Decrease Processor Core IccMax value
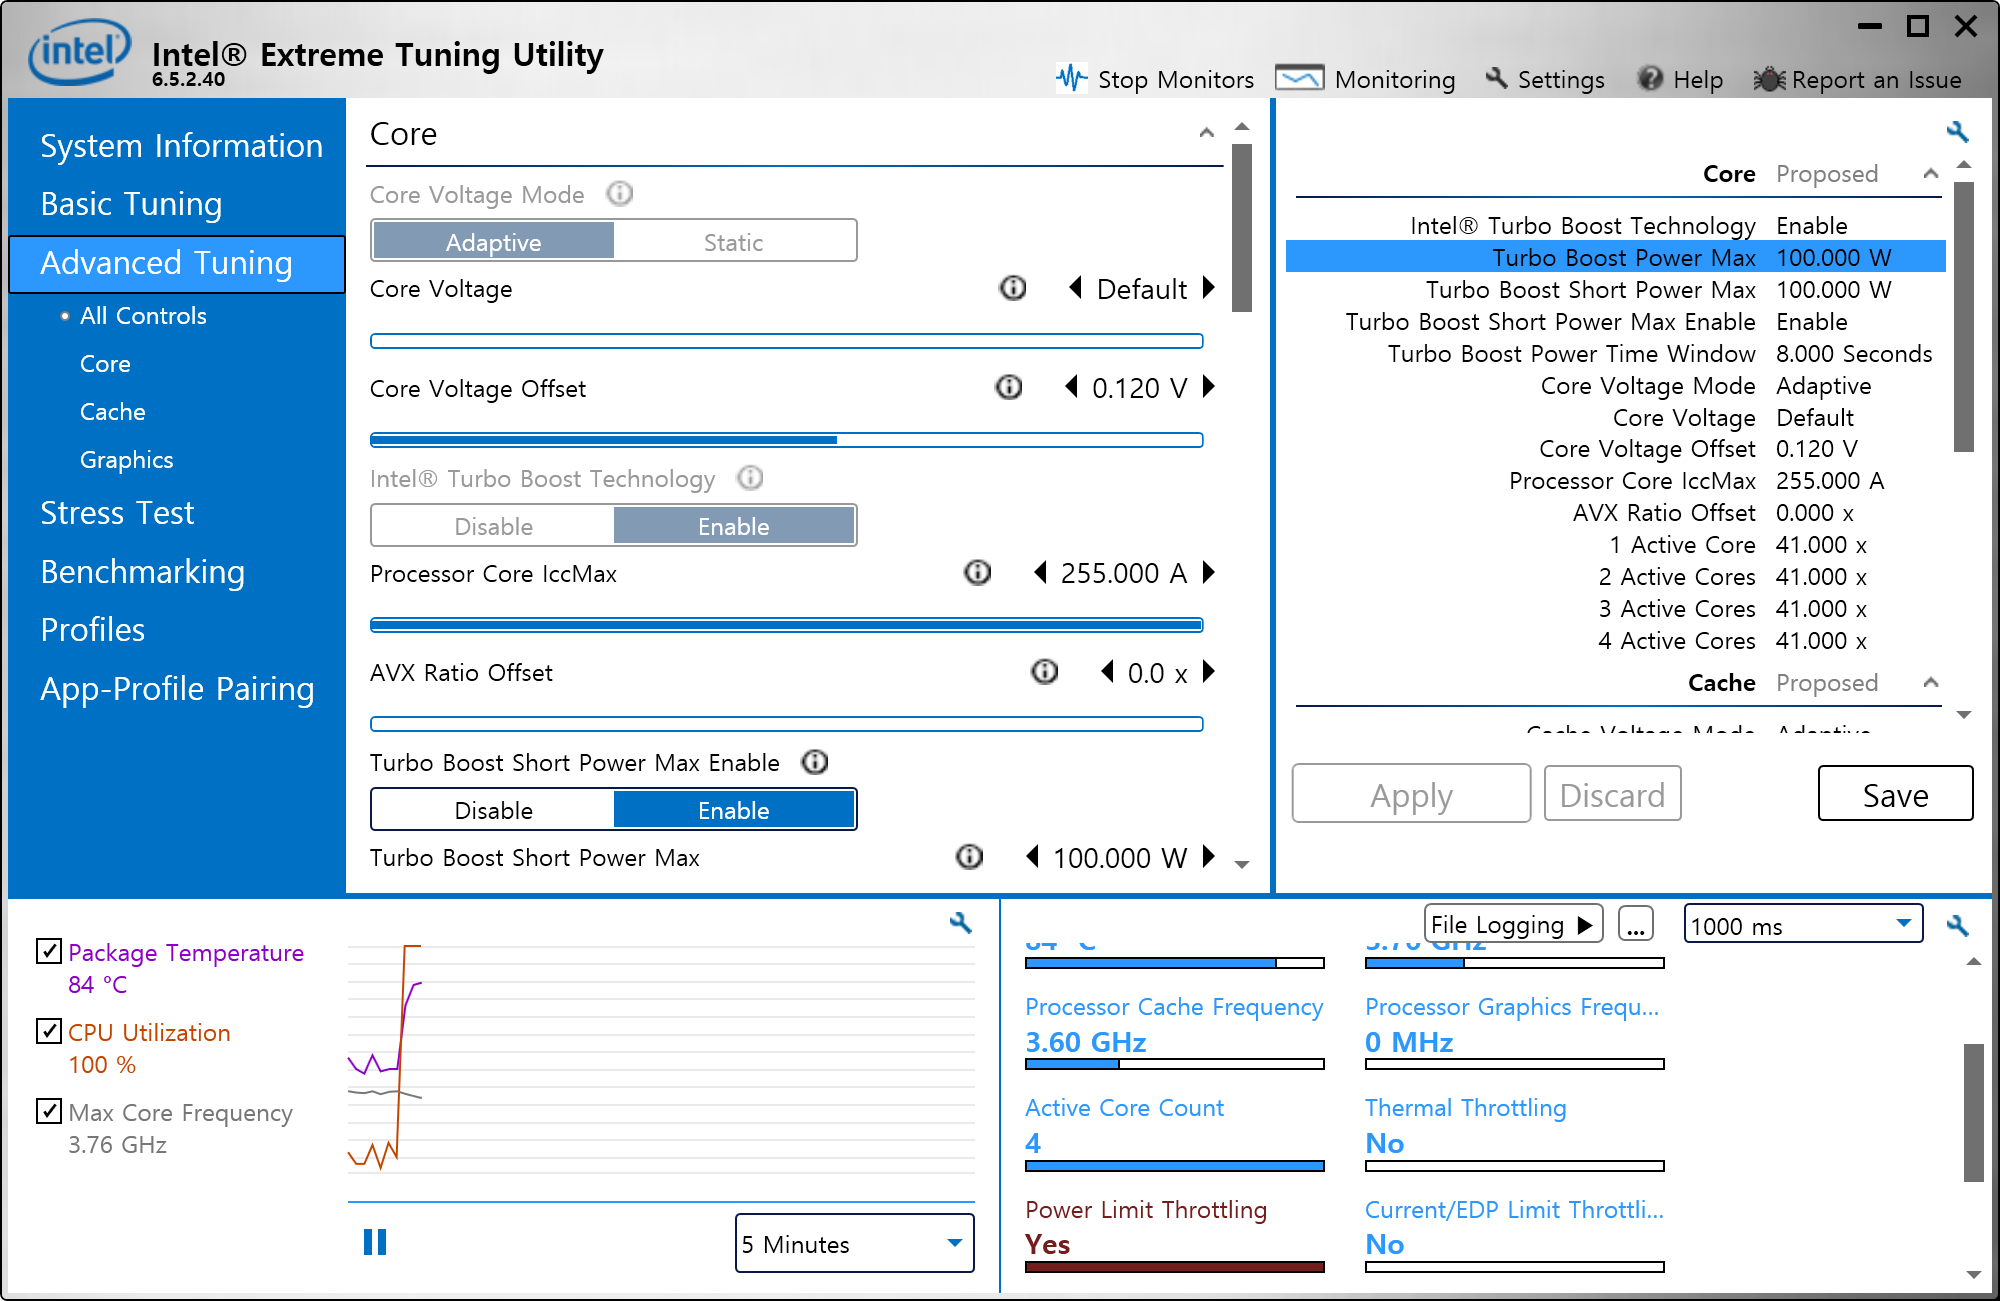 tap(1040, 572)
